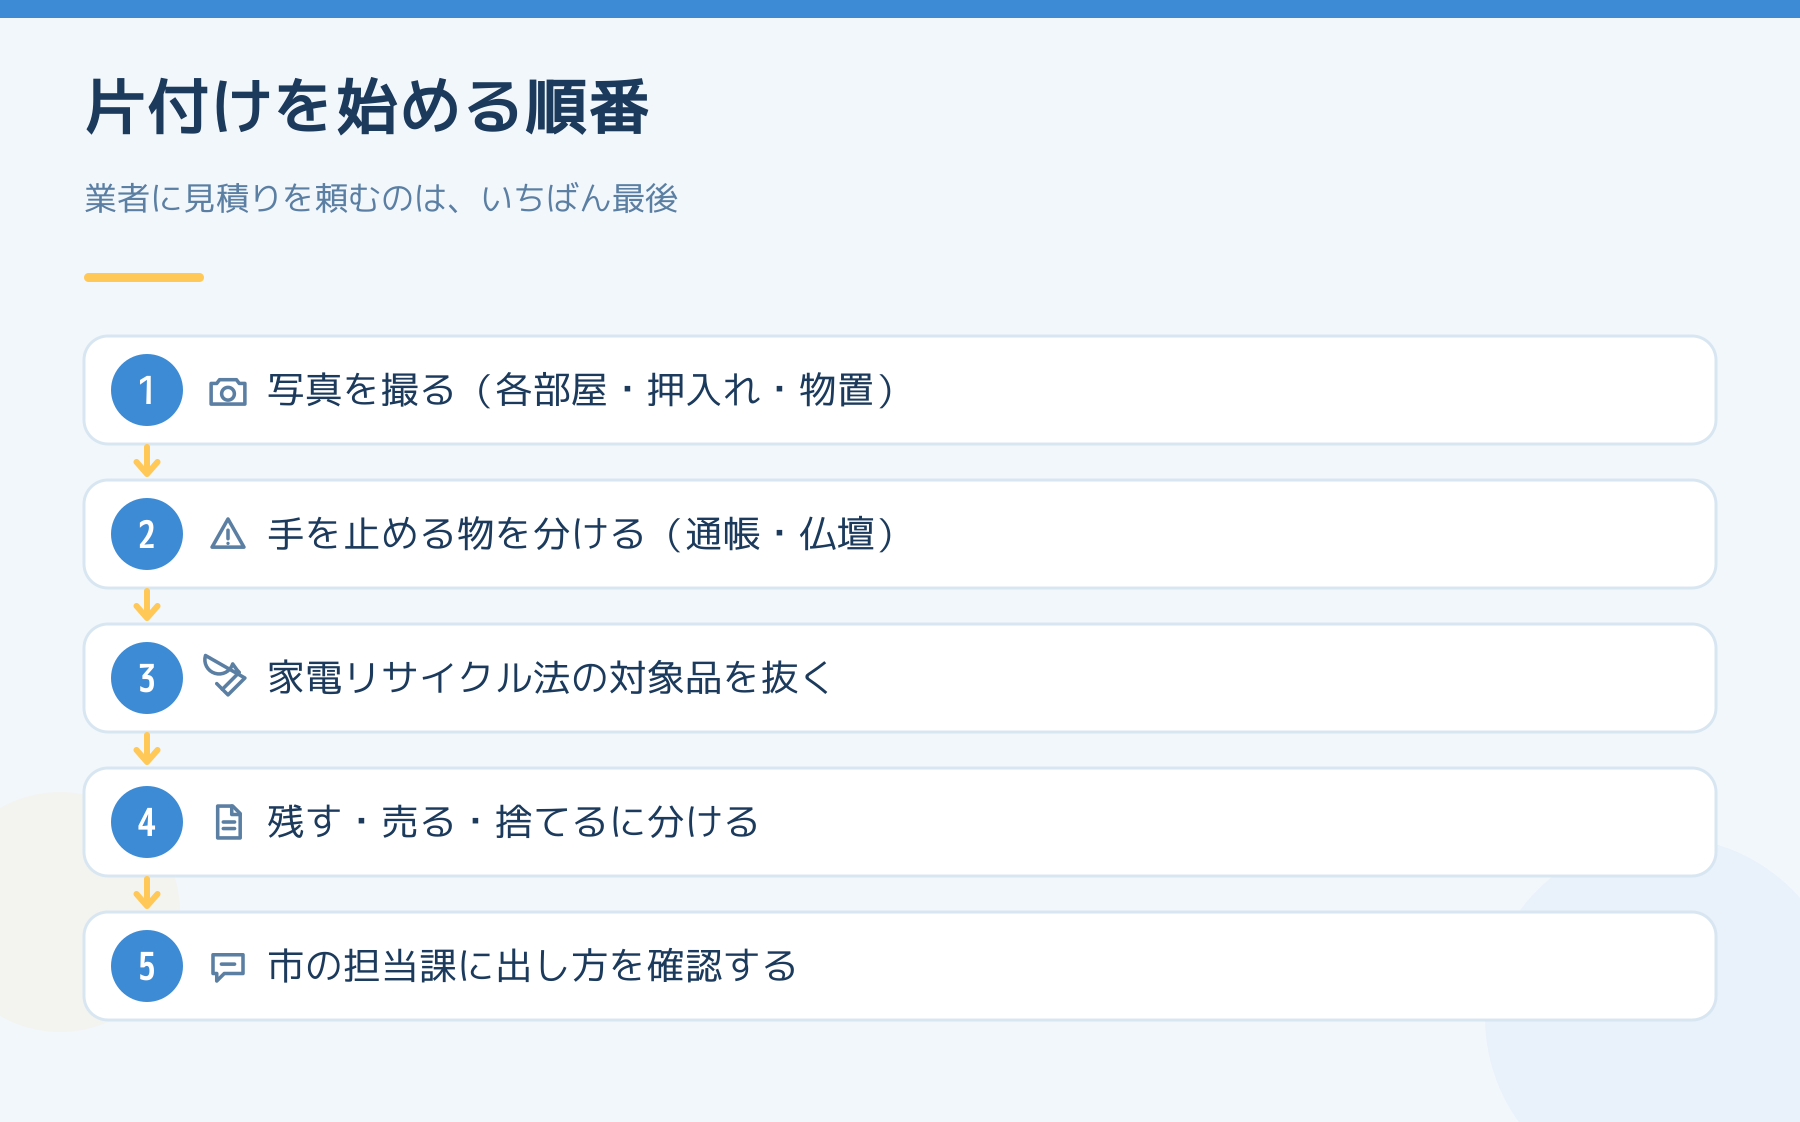1800x1122 pixels.
Task: Click the speech bubble icon in step 5
Action: (228, 967)
